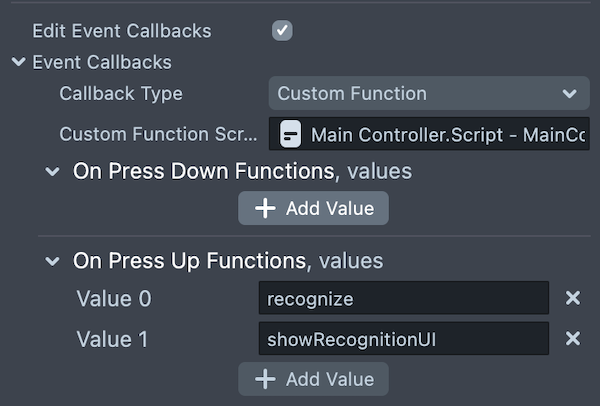Image resolution: width=600 pixels, height=406 pixels.
Task: Collapse On Press Up Functions chevron
Action: click(x=53, y=262)
